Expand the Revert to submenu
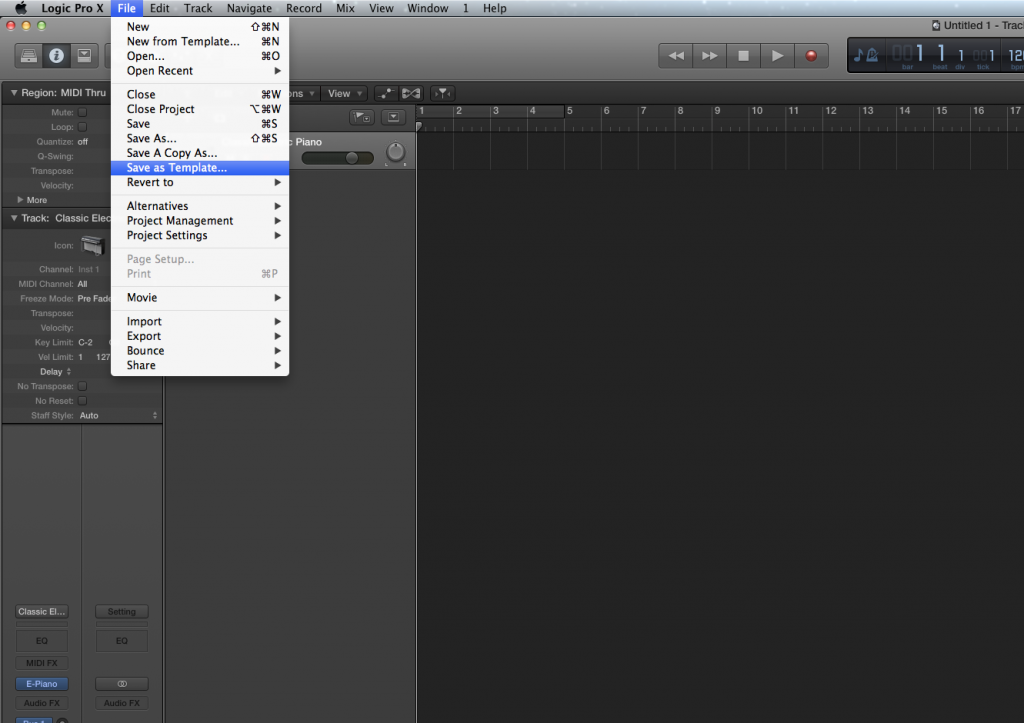 pos(200,182)
